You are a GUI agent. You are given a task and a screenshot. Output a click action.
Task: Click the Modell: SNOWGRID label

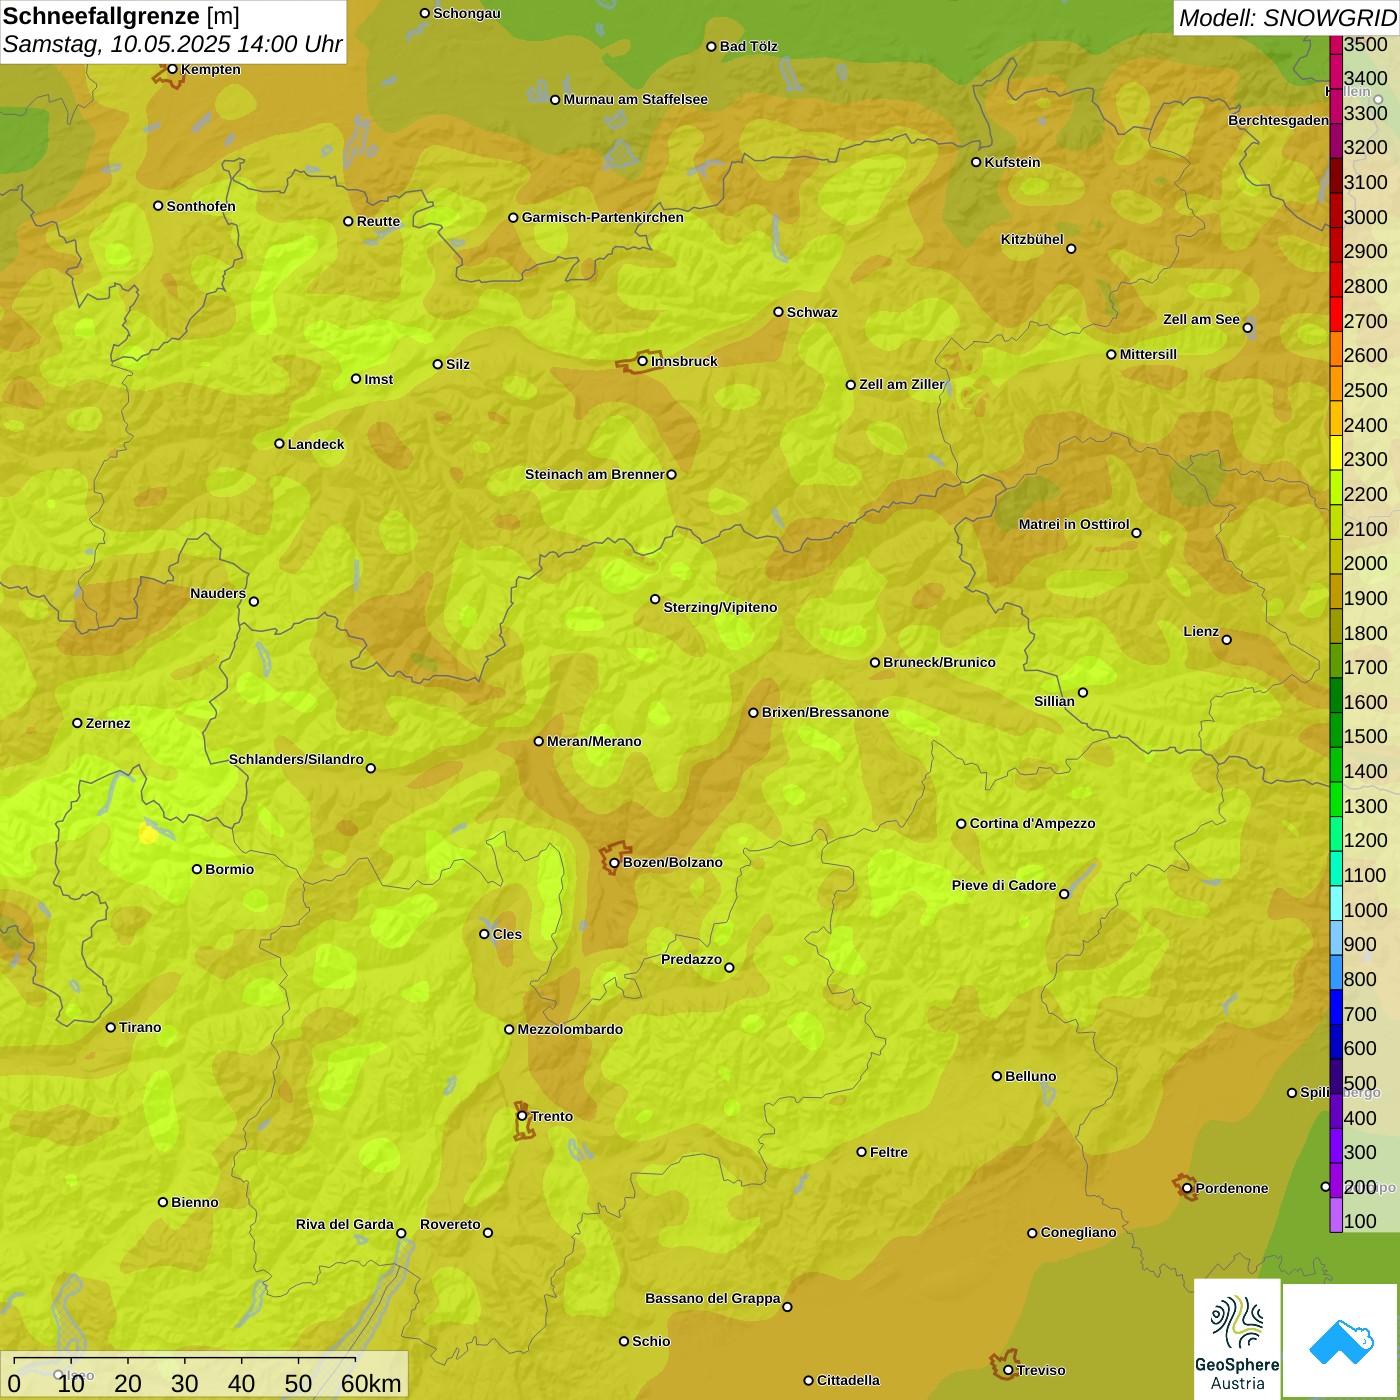[1287, 17]
